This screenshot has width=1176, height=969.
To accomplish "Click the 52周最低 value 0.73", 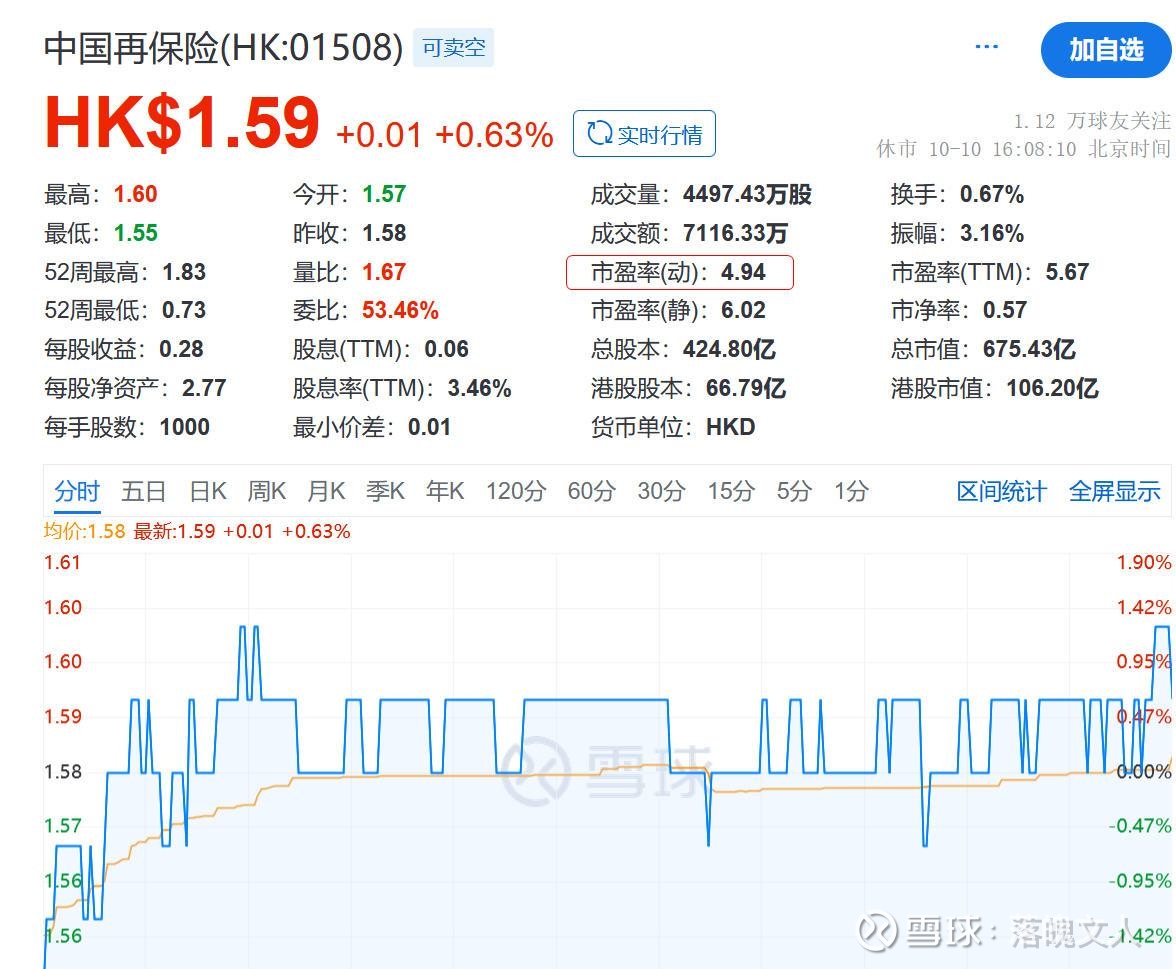I will click(184, 310).
